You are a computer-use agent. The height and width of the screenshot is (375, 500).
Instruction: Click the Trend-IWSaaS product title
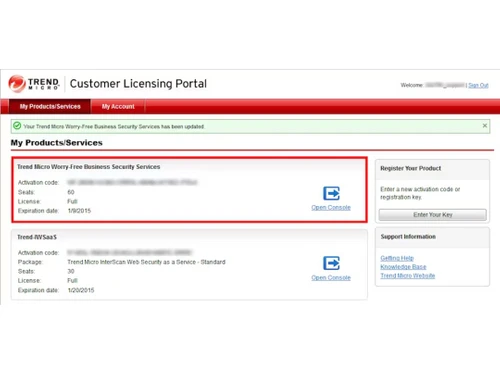pyautogui.click(x=37, y=237)
